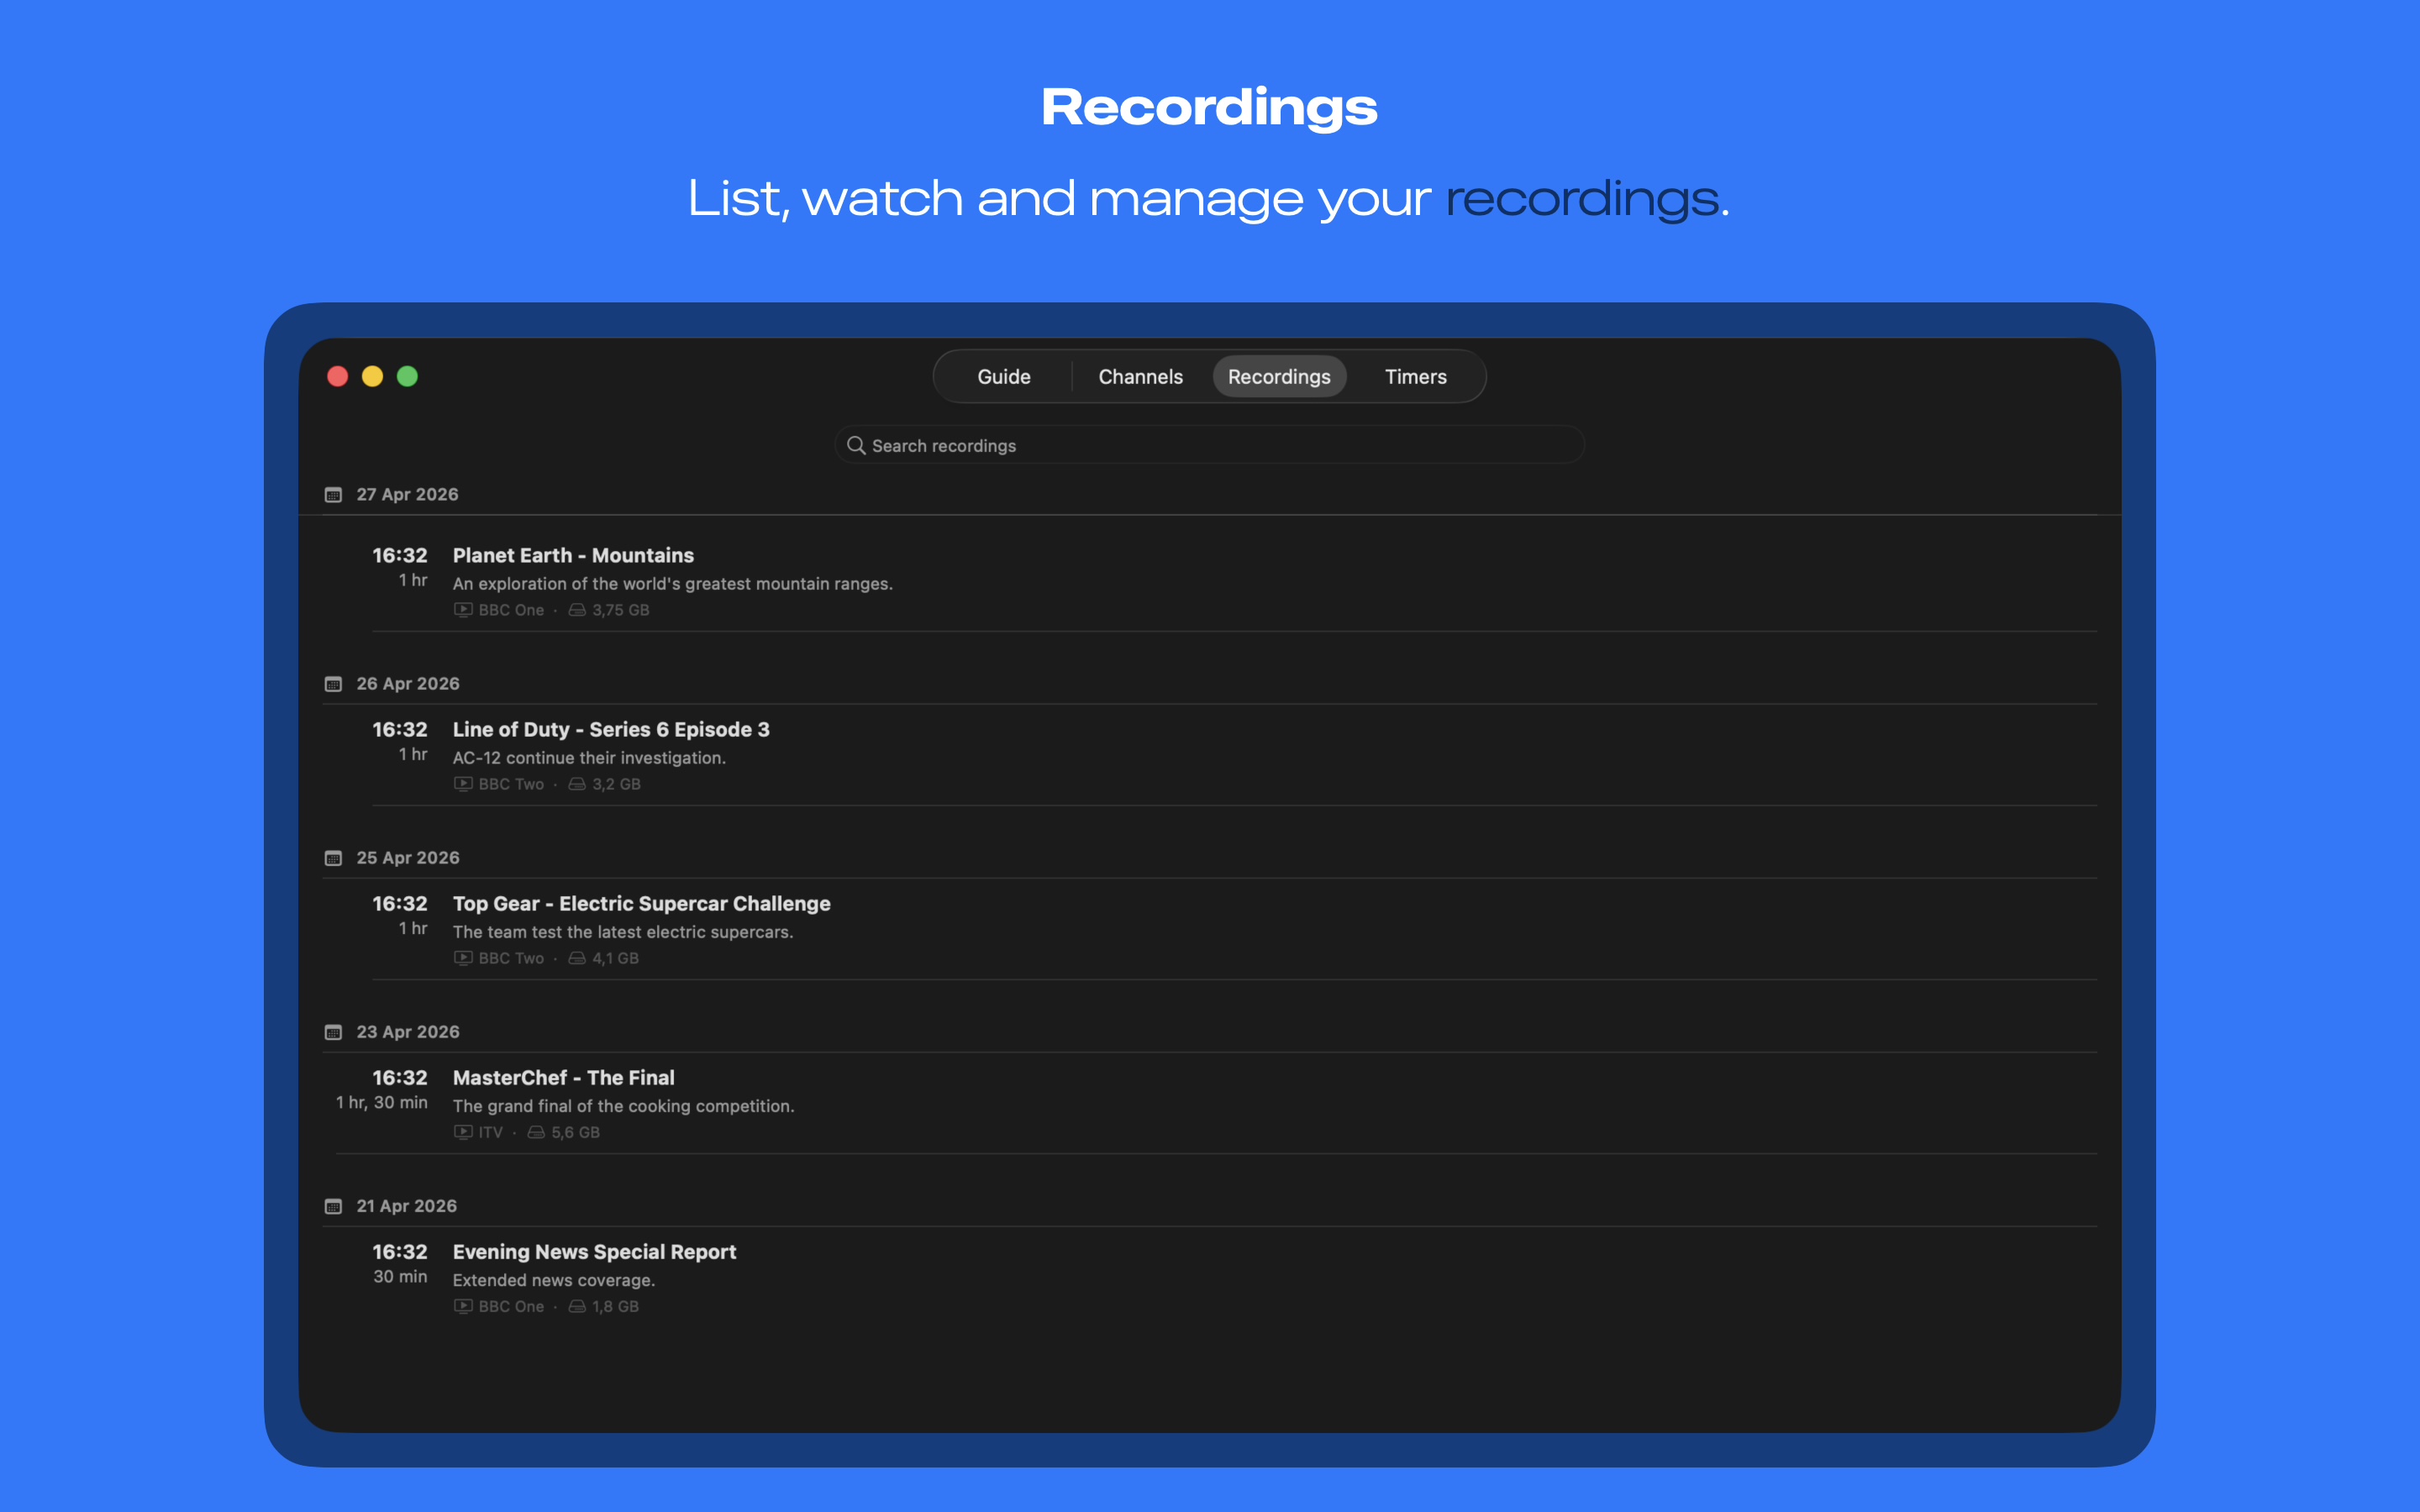This screenshot has height=1512, width=2420.
Task: Click the 25 Apr 2026 date header
Action: pos(408,857)
